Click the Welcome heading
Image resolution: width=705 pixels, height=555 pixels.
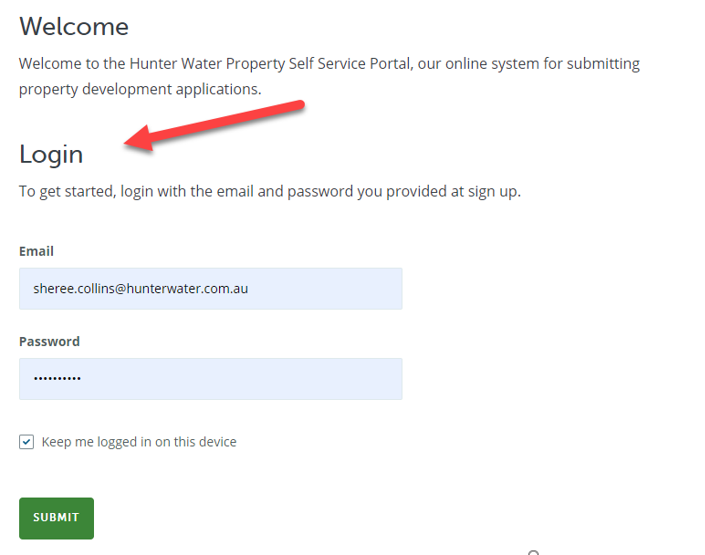click(74, 26)
